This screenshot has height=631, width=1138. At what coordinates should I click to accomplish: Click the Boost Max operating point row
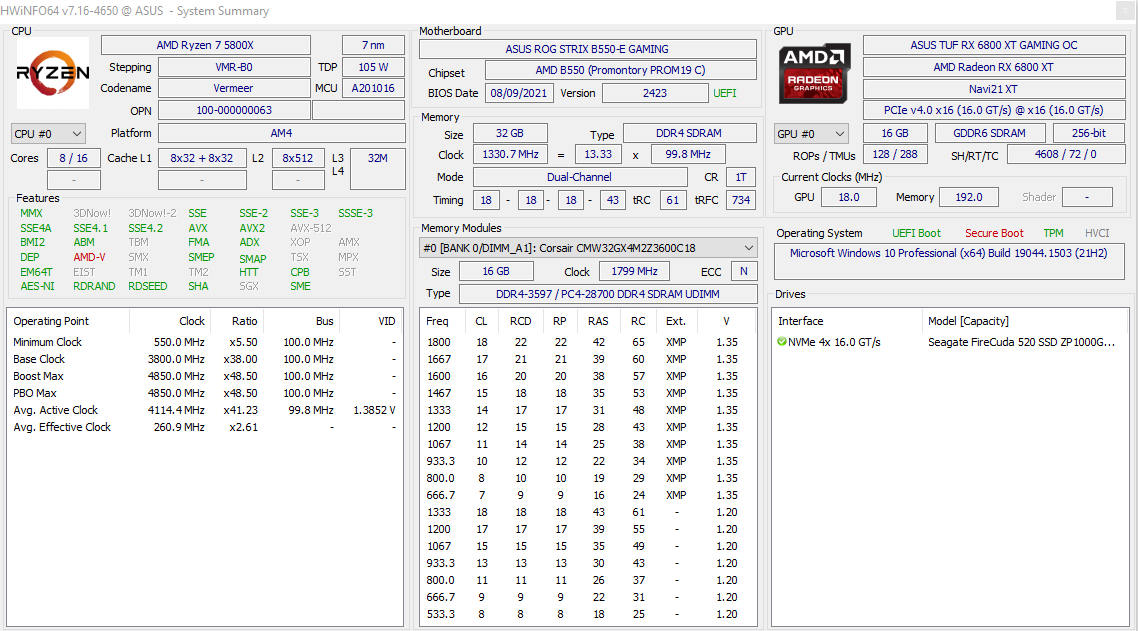pos(205,376)
